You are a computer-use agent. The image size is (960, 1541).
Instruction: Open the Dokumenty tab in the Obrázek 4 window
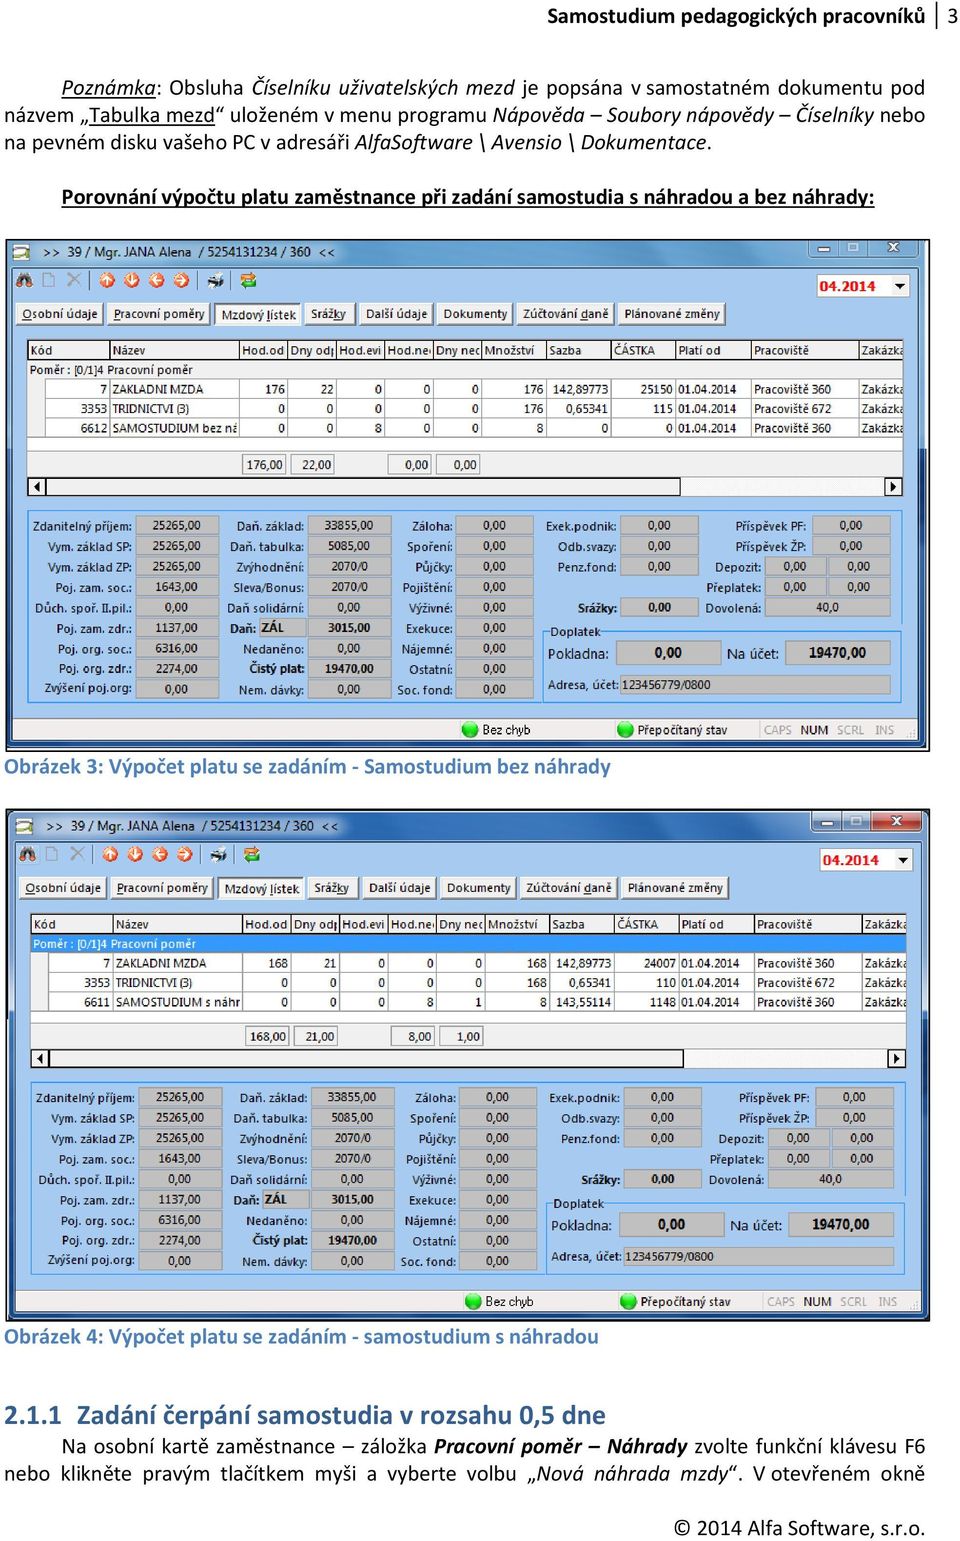click(x=478, y=888)
